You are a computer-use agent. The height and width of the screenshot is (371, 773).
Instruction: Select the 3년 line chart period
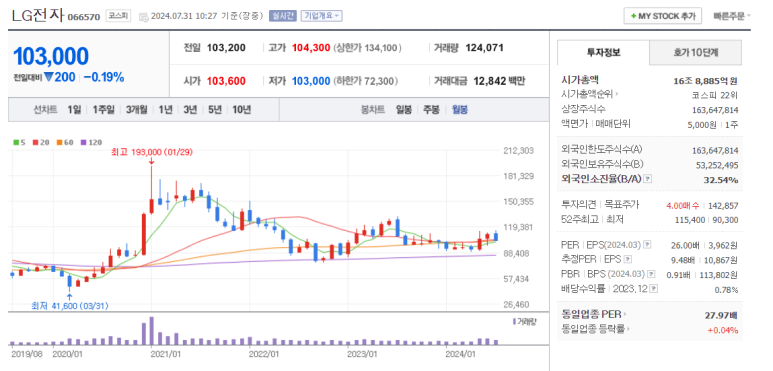coord(190,109)
